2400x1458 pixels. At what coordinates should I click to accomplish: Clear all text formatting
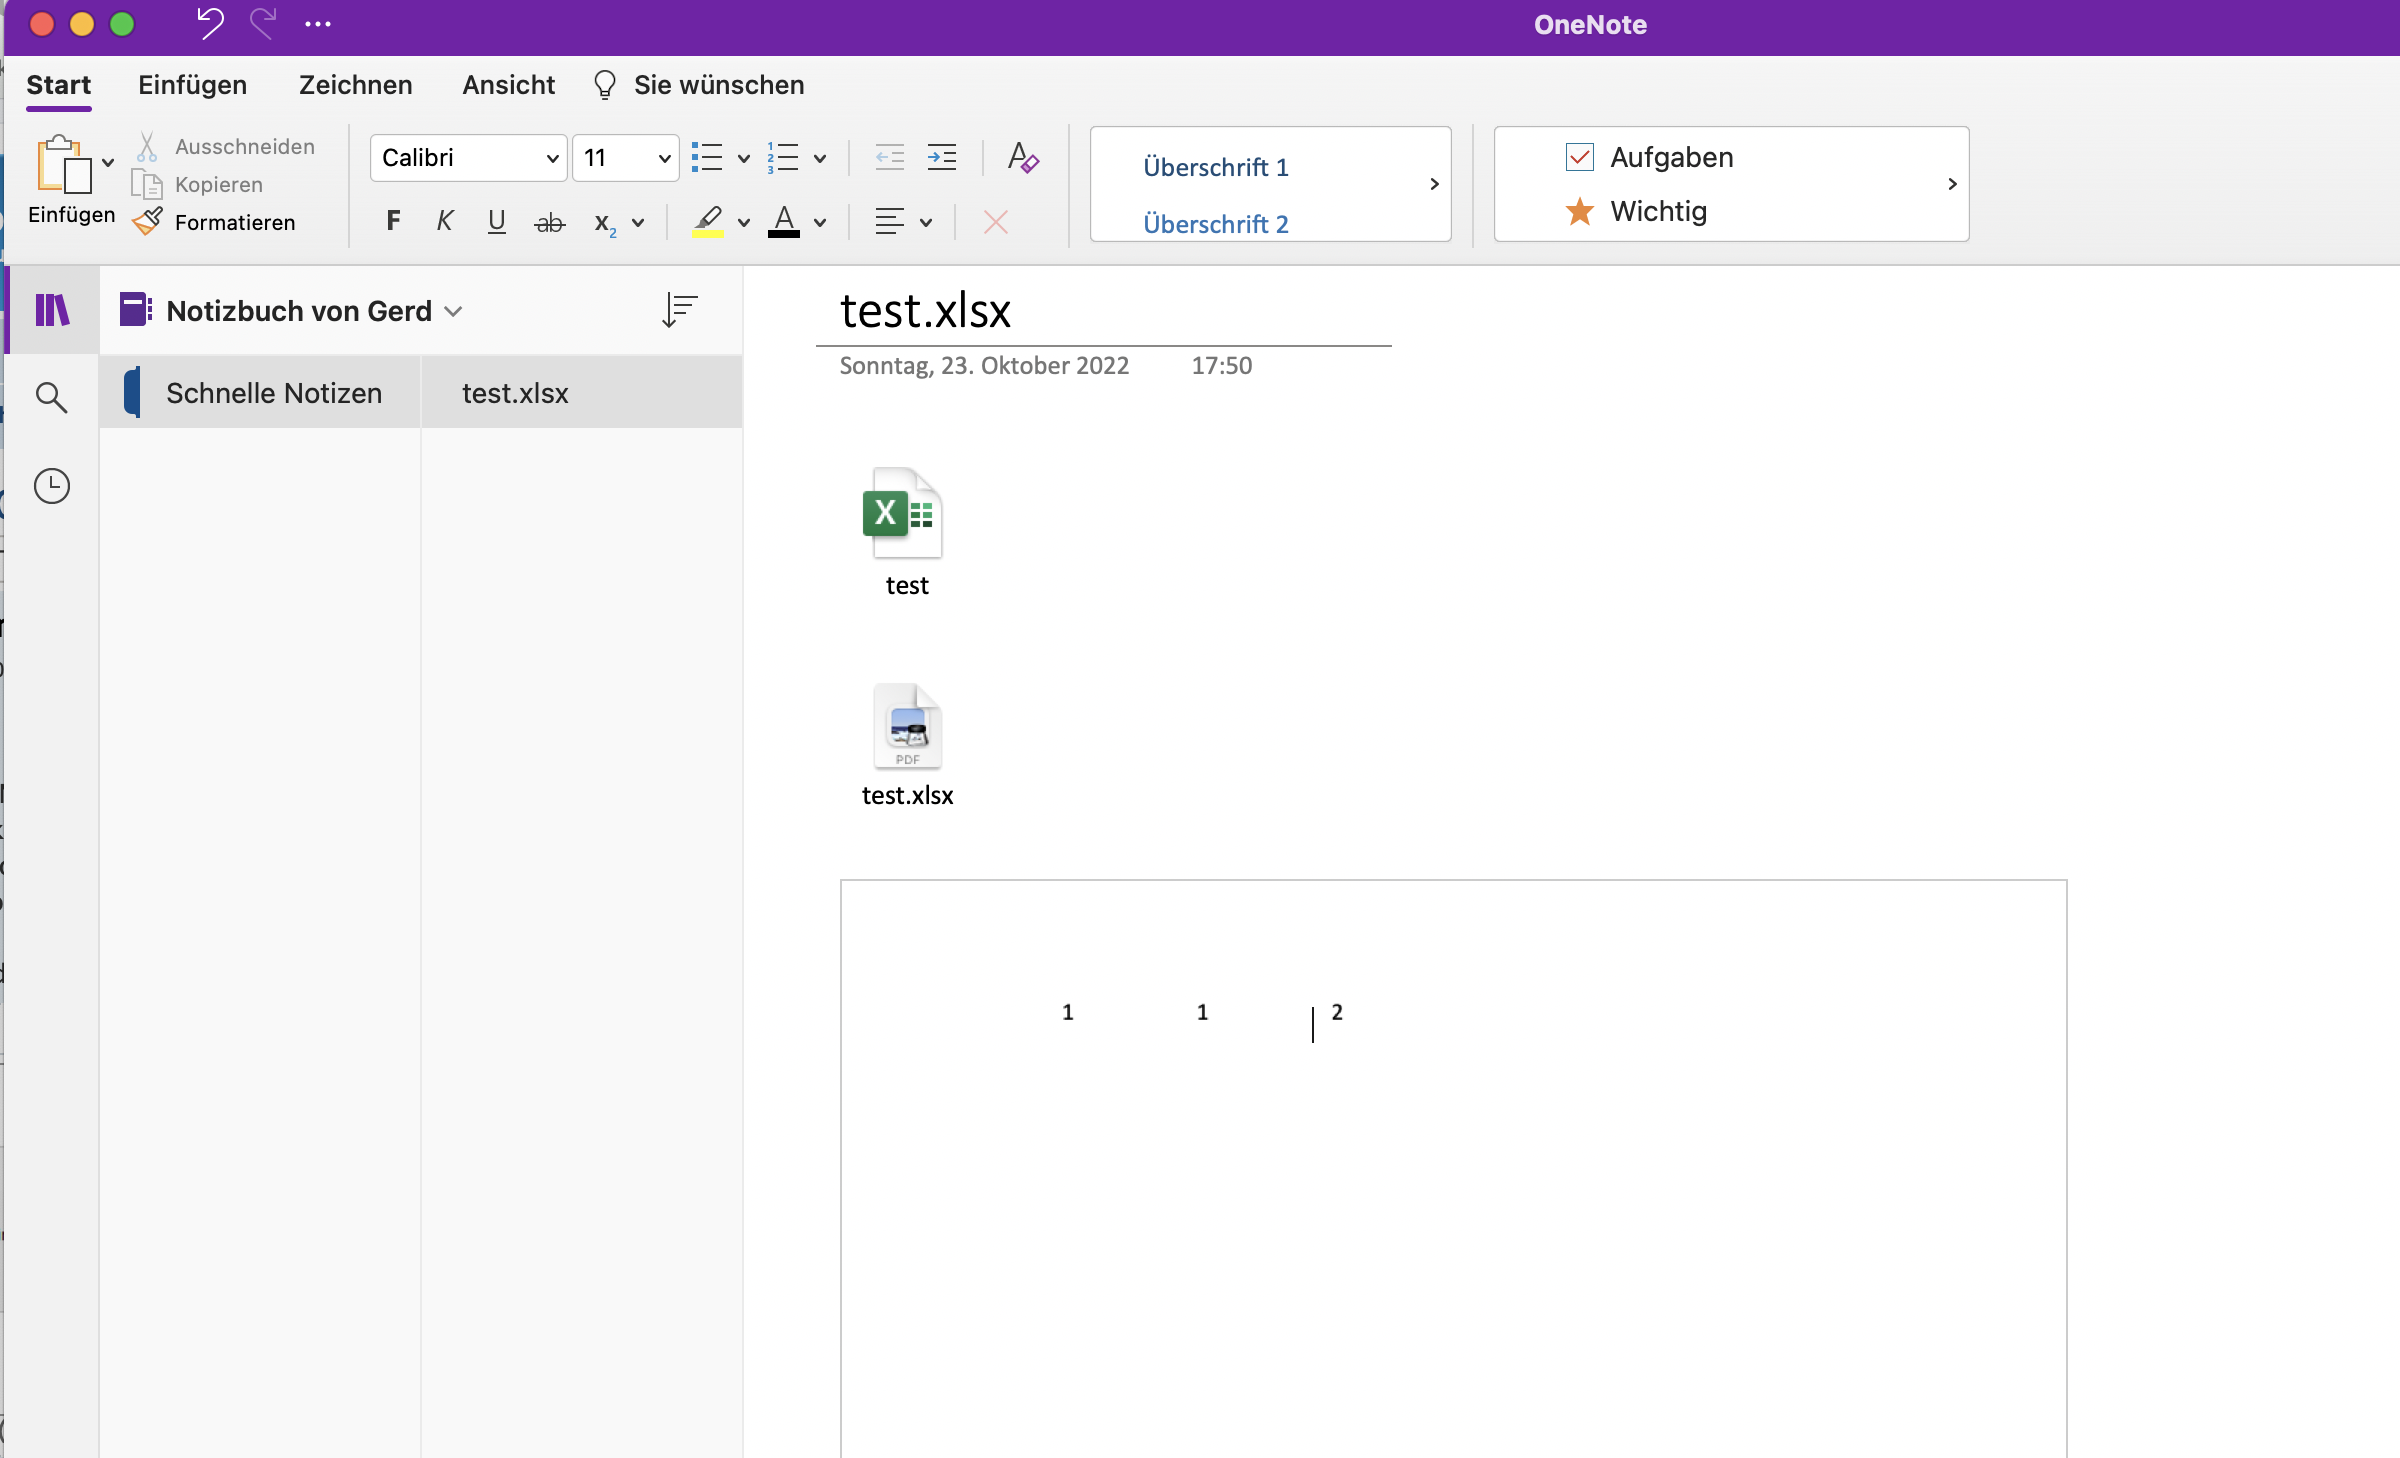1023,158
